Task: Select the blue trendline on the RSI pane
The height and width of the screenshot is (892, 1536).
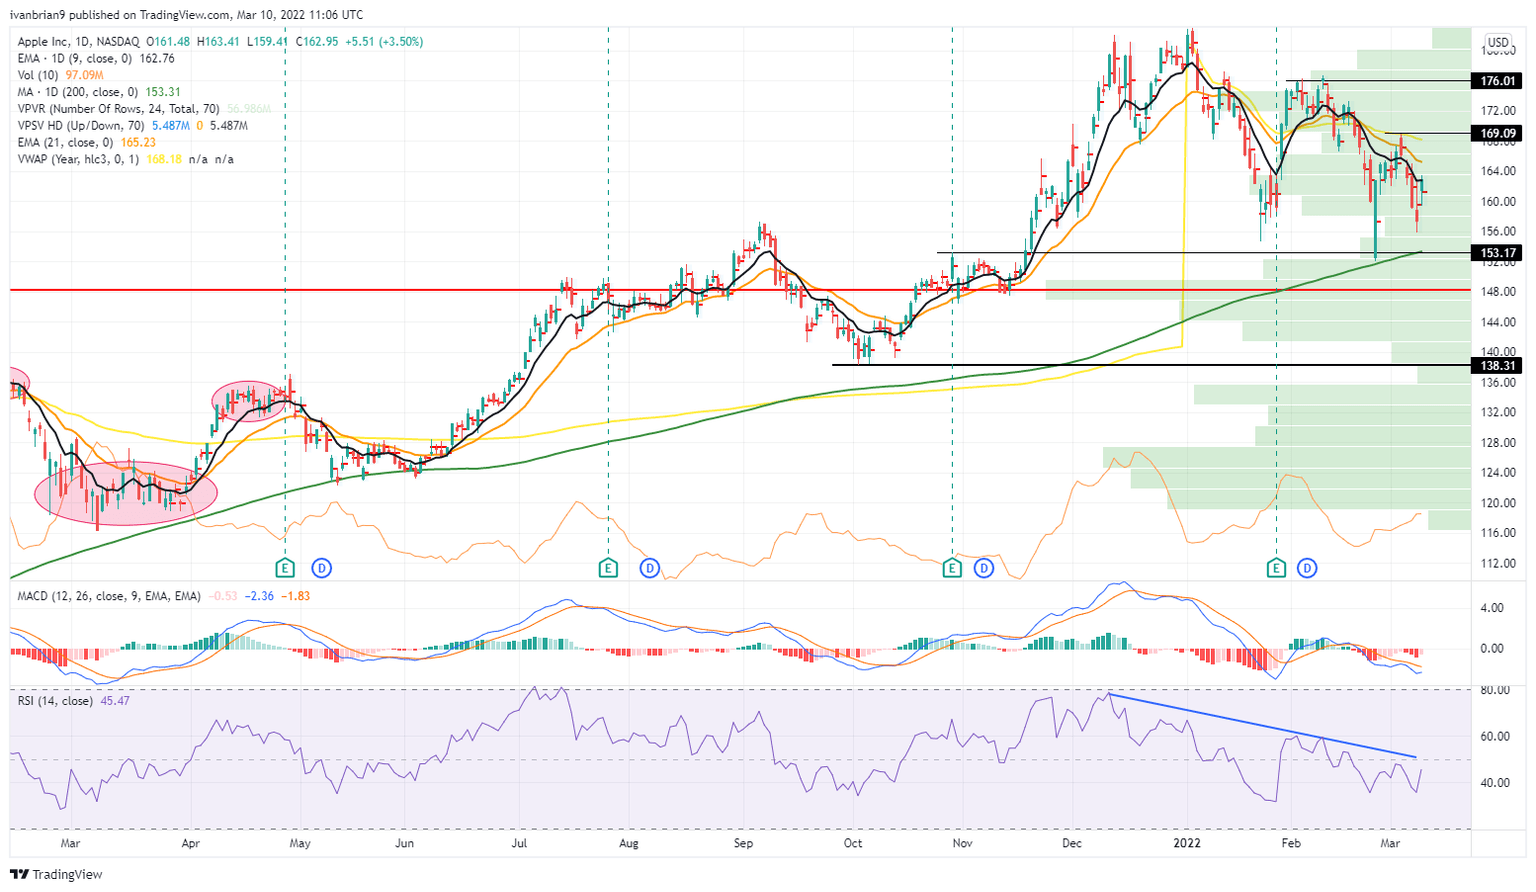Action: 1262,725
